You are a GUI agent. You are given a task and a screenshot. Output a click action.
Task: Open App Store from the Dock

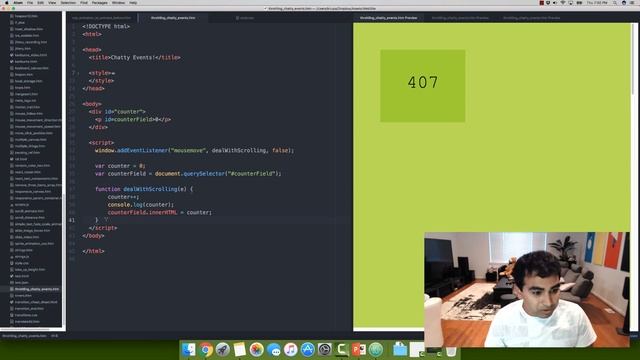[x=307, y=349]
